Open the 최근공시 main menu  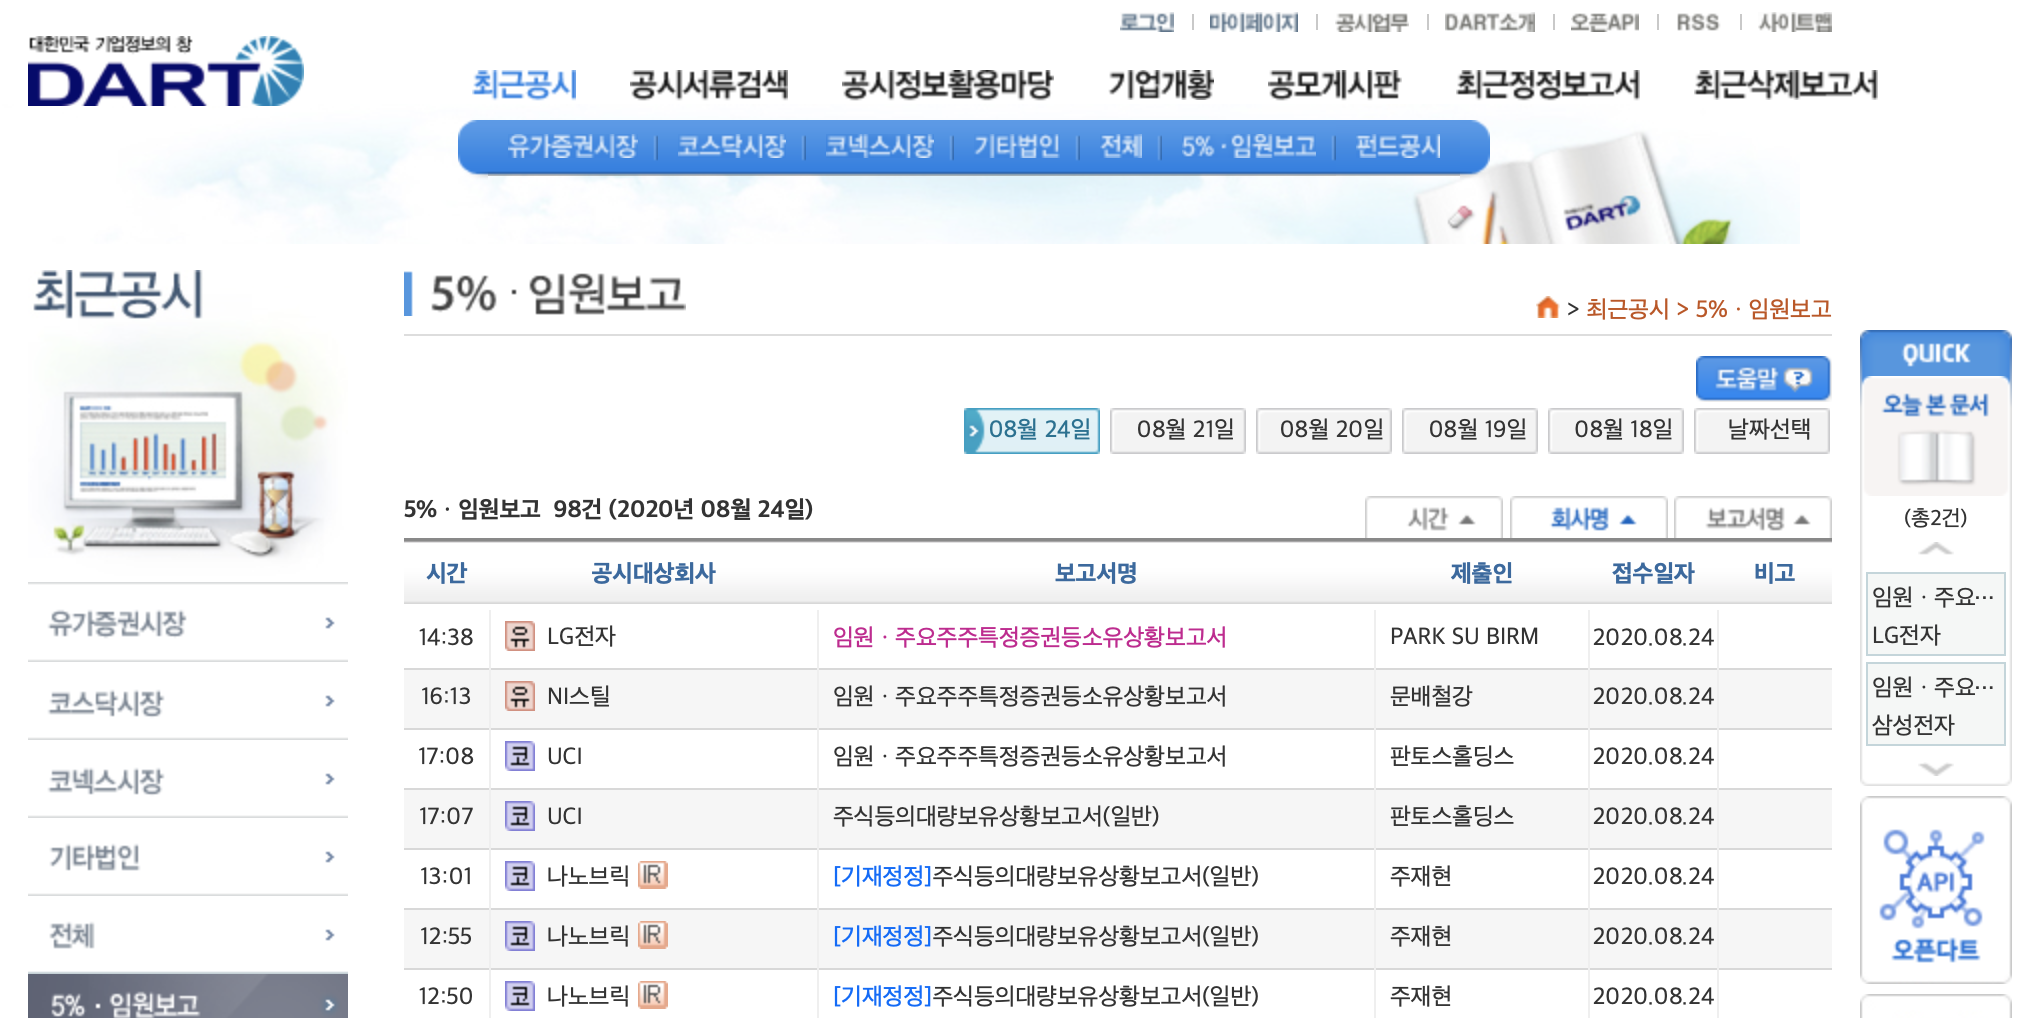click(x=525, y=84)
